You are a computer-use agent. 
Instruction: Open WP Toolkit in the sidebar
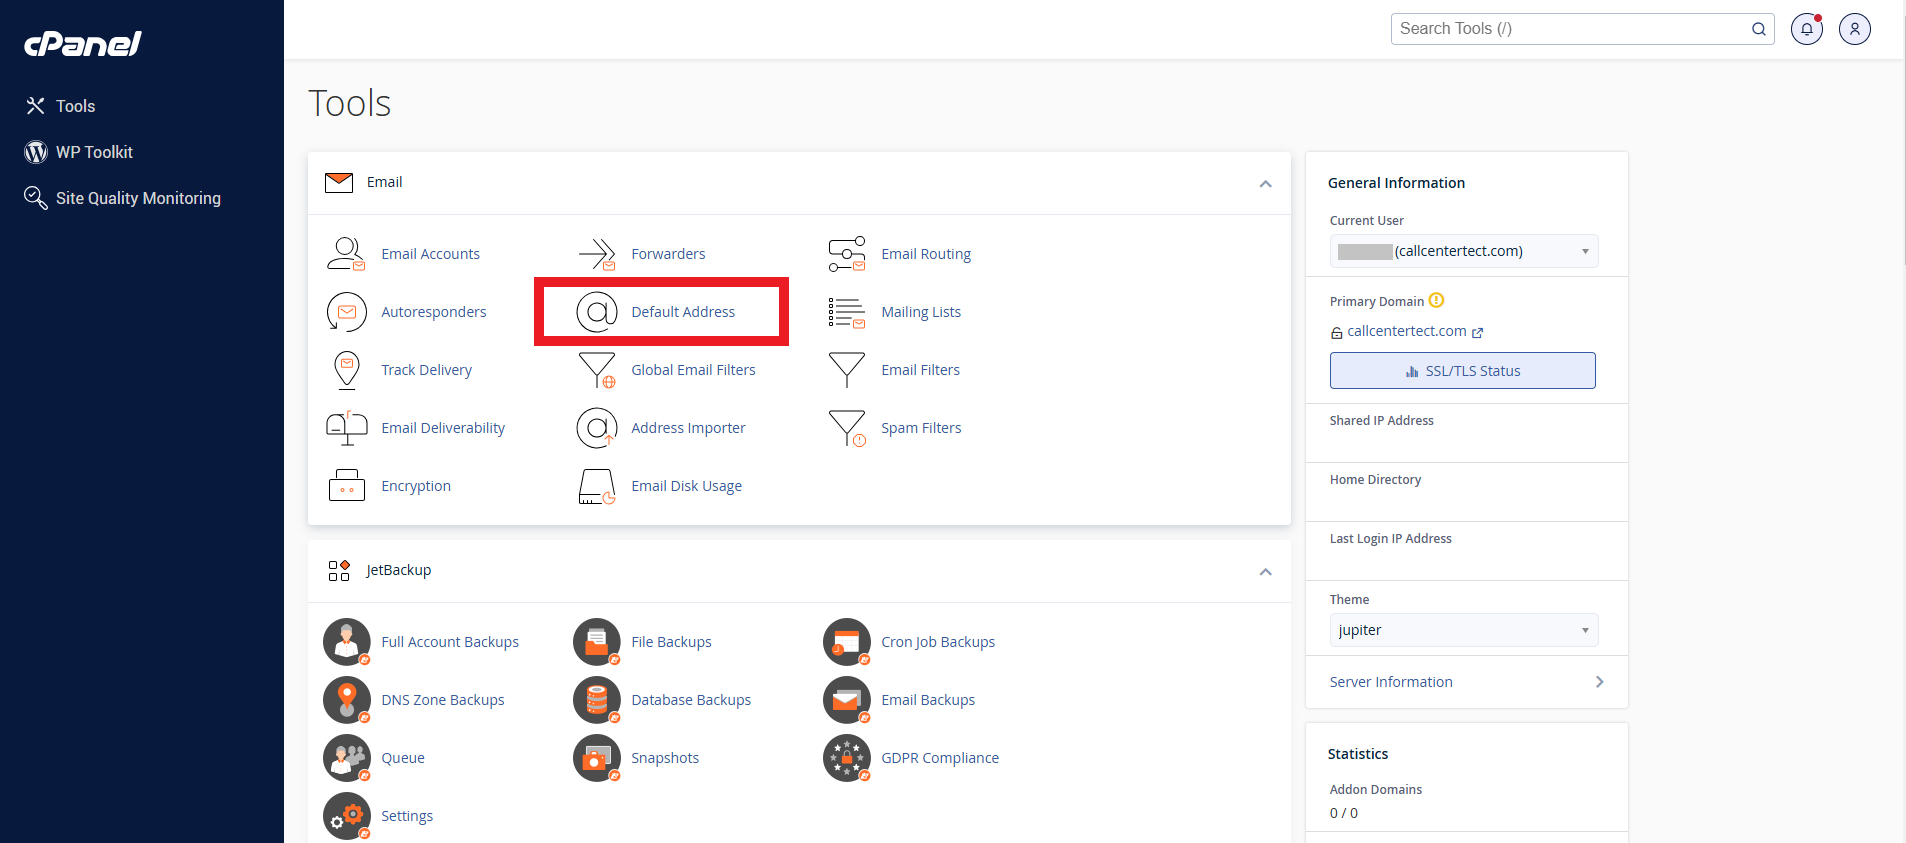(x=94, y=152)
